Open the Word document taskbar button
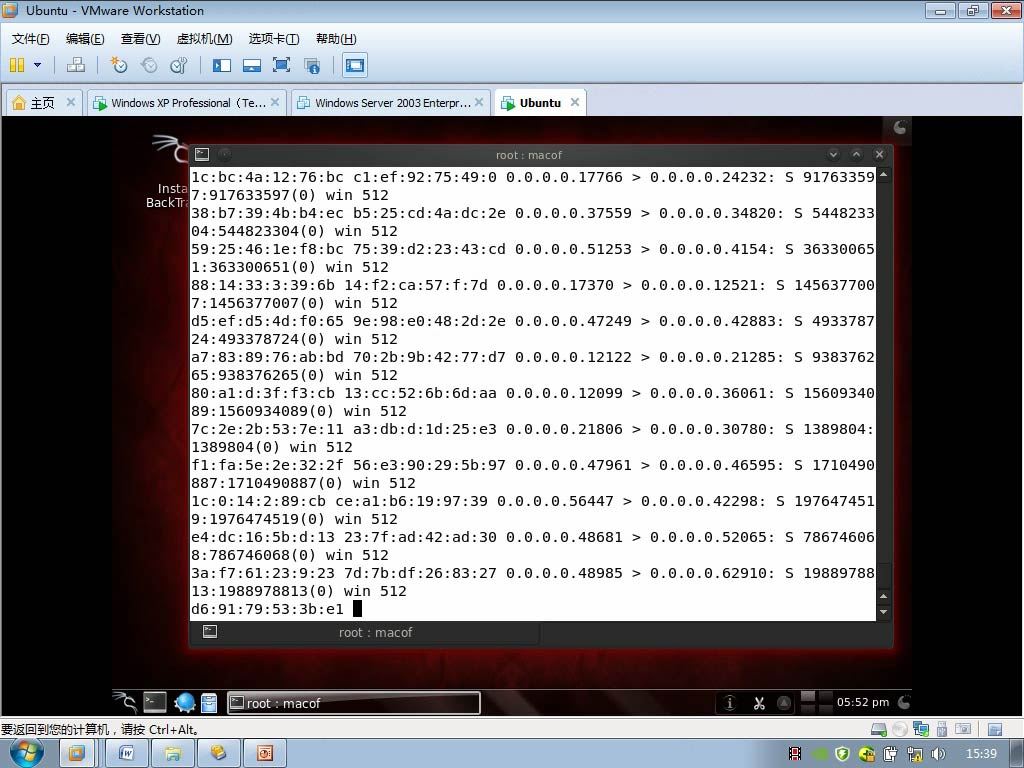This screenshot has width=1024, height=768. click(x=127, y=754)
